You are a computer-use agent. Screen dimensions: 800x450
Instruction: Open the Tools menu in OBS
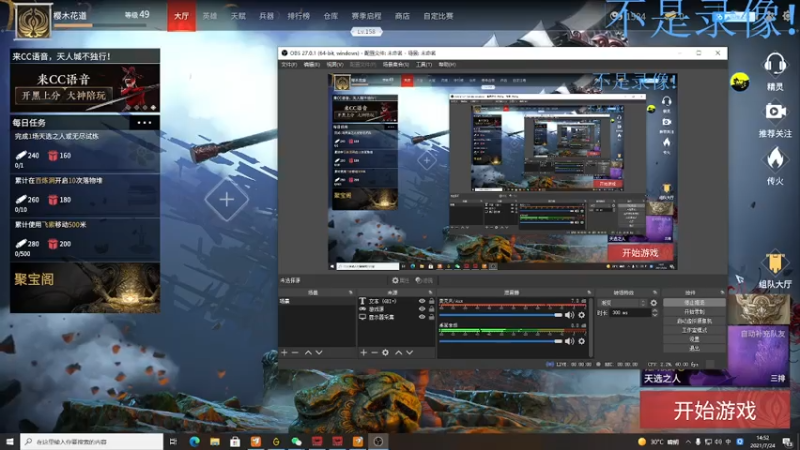[x=423, y=65]
